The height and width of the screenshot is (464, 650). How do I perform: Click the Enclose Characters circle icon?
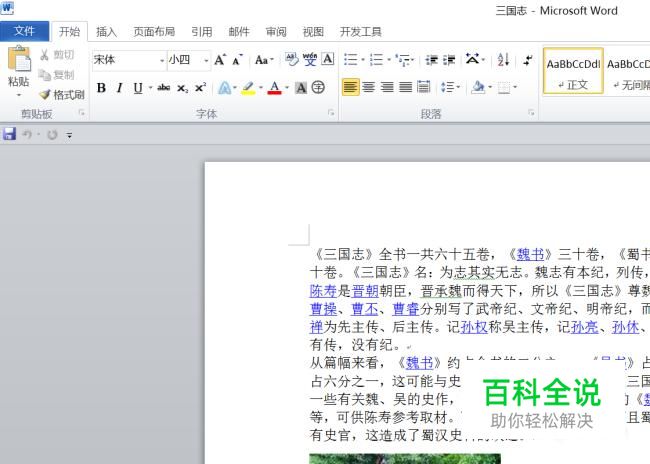[x=318, y=87]
